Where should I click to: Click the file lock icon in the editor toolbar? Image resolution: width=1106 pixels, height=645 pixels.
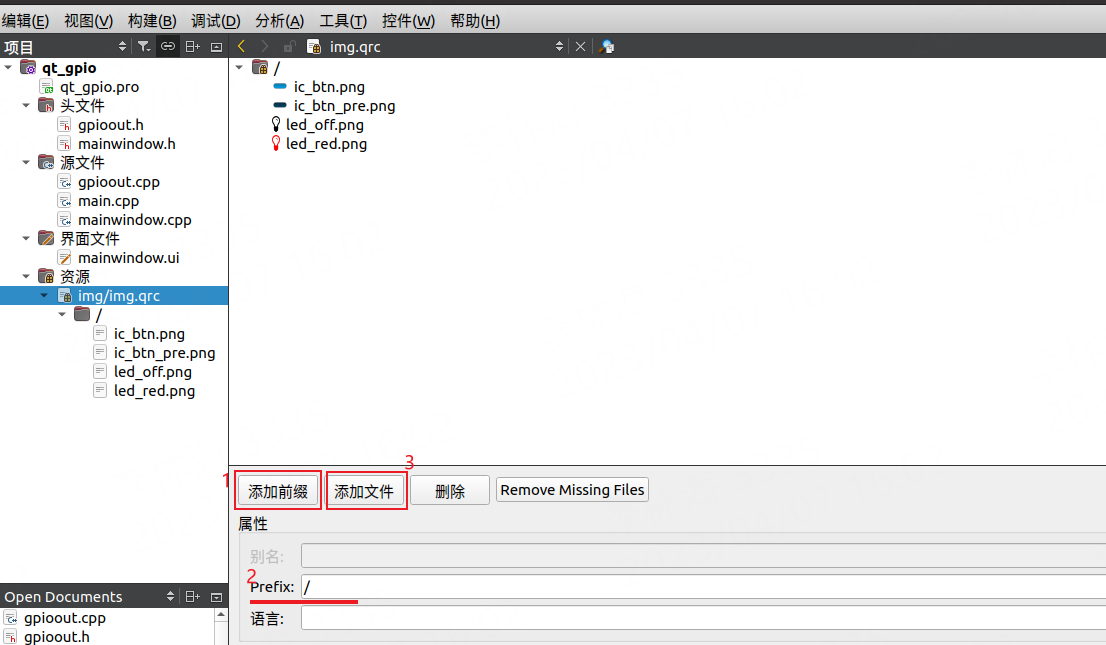click(289, 47)
